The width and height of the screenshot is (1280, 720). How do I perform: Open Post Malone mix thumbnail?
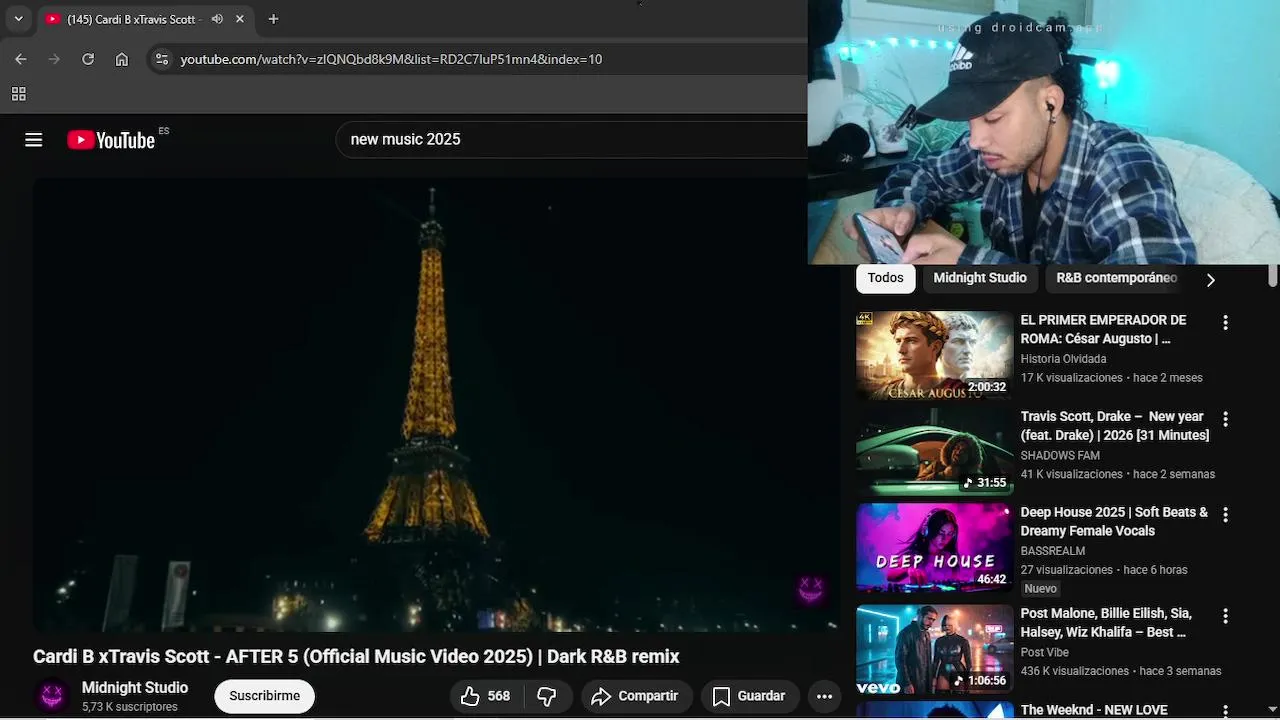tap(935, 650)
